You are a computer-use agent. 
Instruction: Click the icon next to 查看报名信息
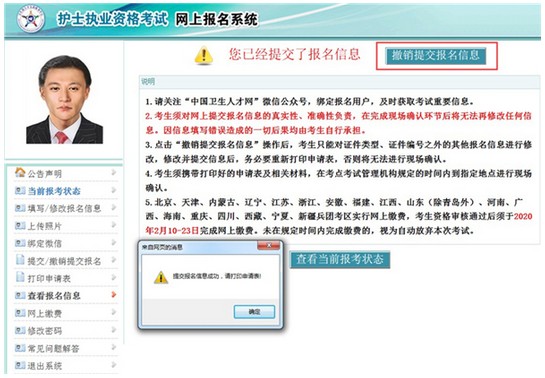(20, 295)
